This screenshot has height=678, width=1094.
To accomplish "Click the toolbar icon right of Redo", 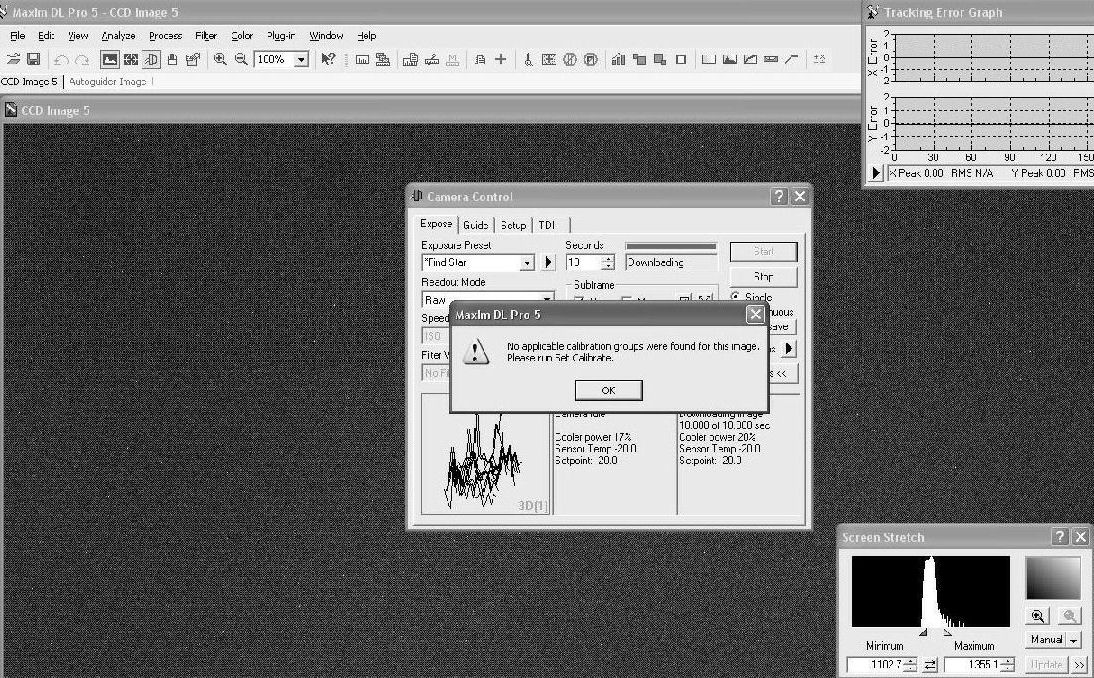I will (110, 59).
